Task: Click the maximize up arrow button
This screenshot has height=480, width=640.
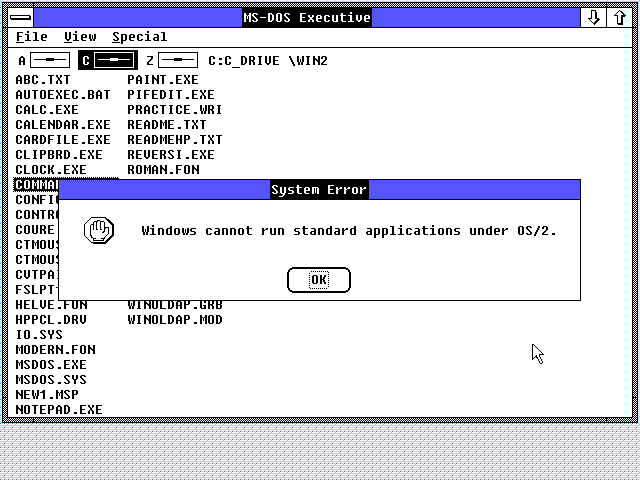Action: point(620,18)
